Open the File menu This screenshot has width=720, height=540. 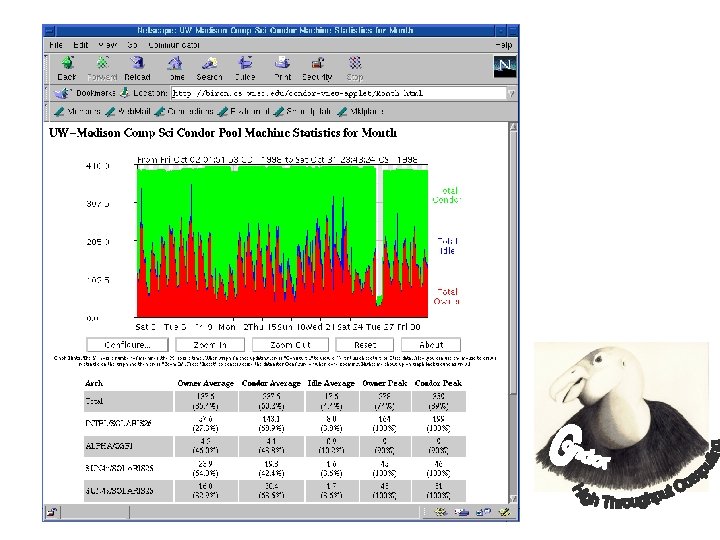point(56,45)
